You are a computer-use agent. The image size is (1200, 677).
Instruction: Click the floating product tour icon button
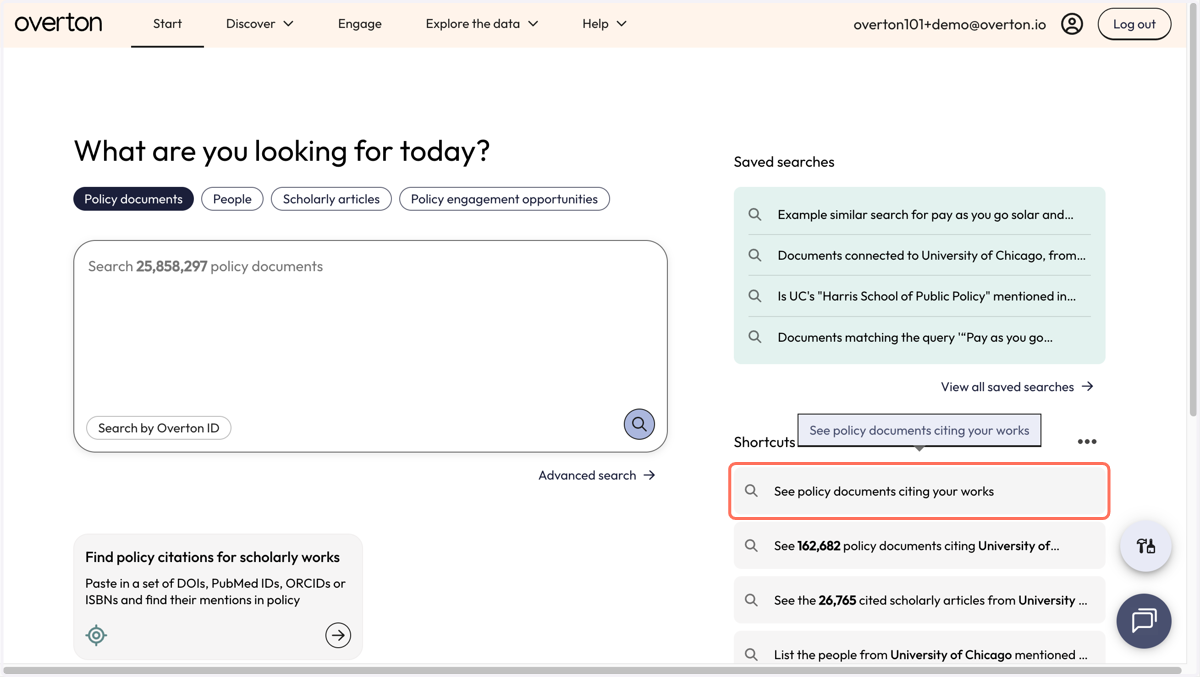1146,546
